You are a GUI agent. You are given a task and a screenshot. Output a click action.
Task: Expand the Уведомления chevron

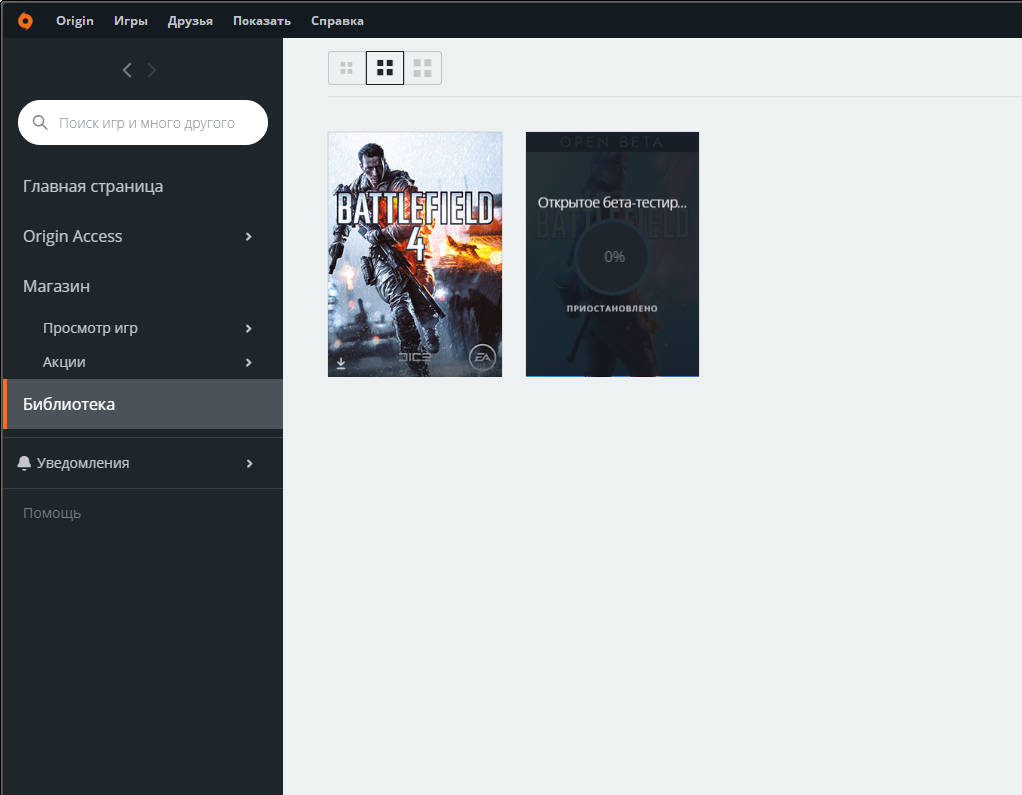(250, 463)
